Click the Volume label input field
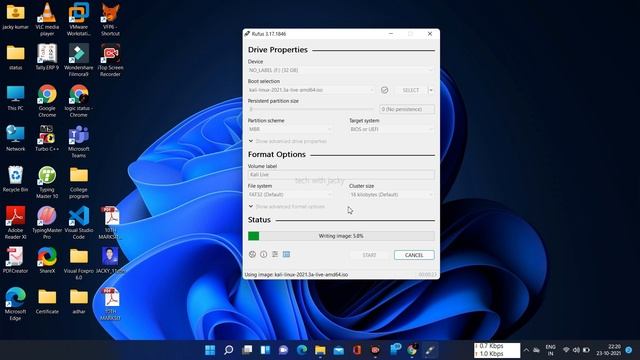Image resolution: width=640 pixels, height=360 pixels. (x=341, y=175)
